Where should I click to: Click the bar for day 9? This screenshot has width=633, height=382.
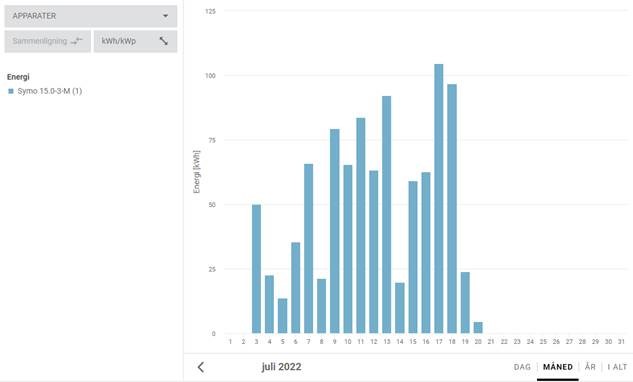click(x=335, y=231)
